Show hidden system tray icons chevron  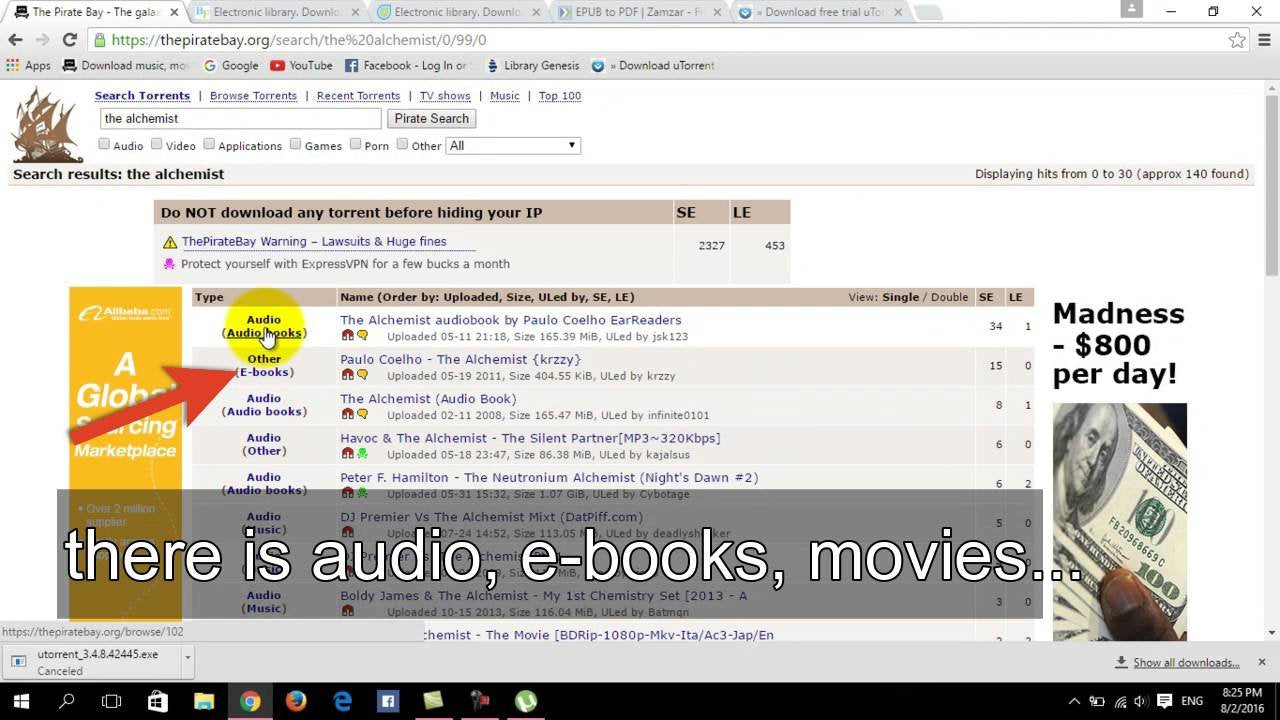[x=1074, y=701]
